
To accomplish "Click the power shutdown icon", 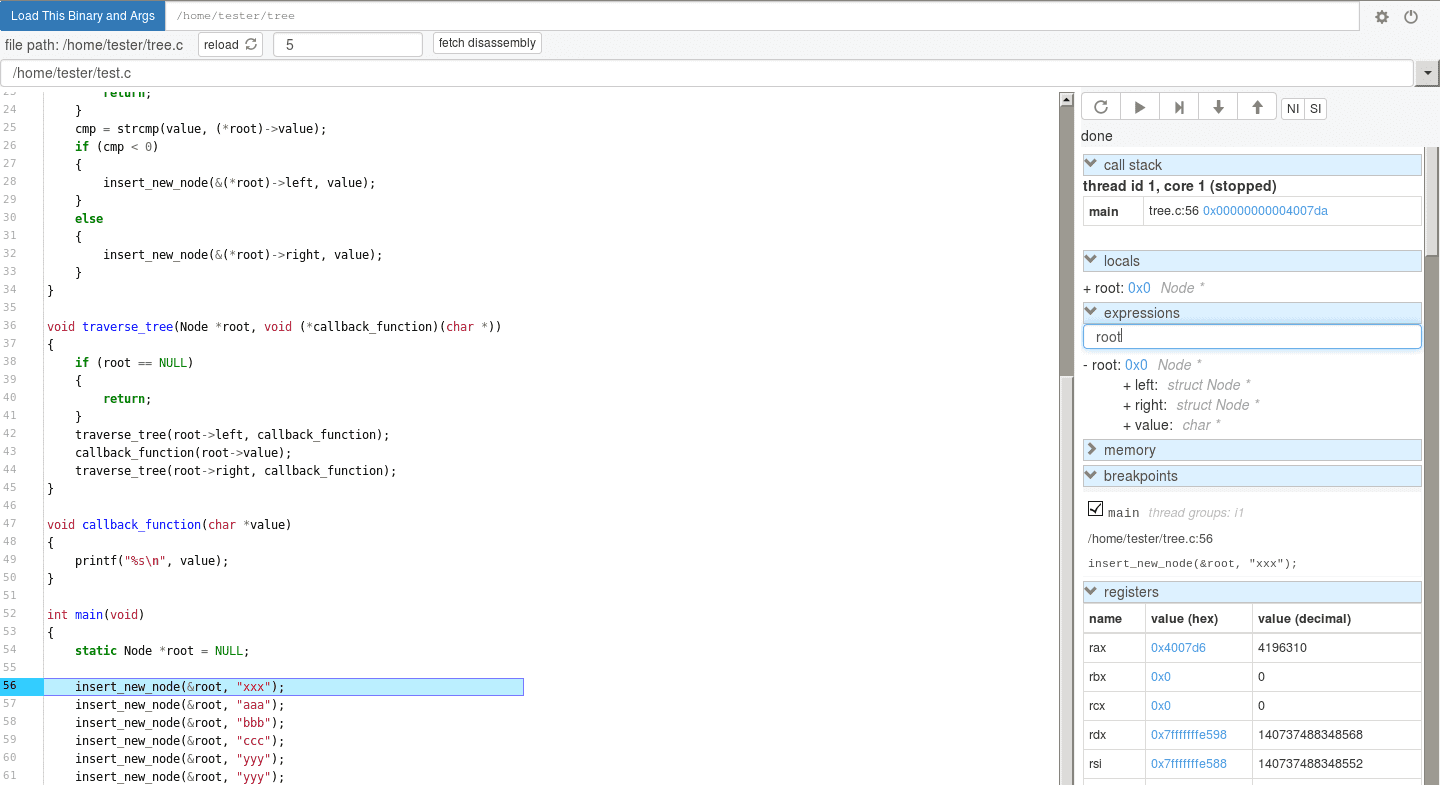I will pos(1411,17).
